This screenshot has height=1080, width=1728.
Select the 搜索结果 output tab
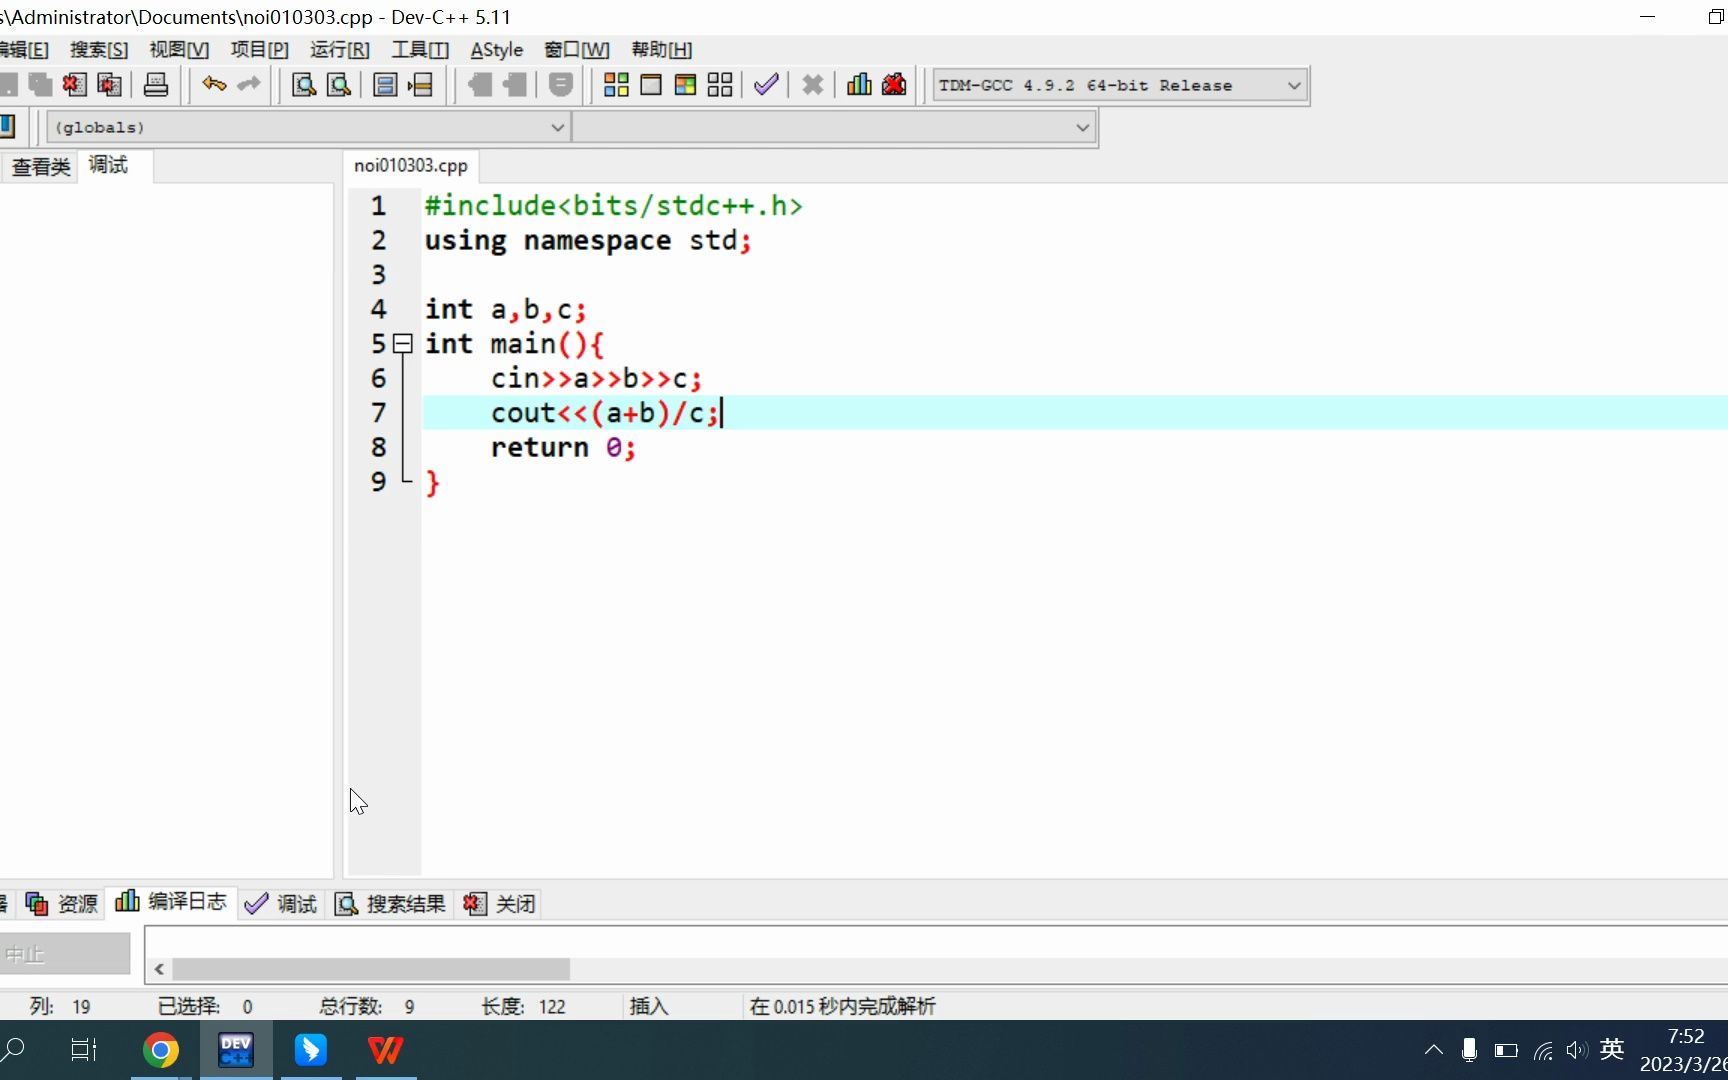[404, 903]
